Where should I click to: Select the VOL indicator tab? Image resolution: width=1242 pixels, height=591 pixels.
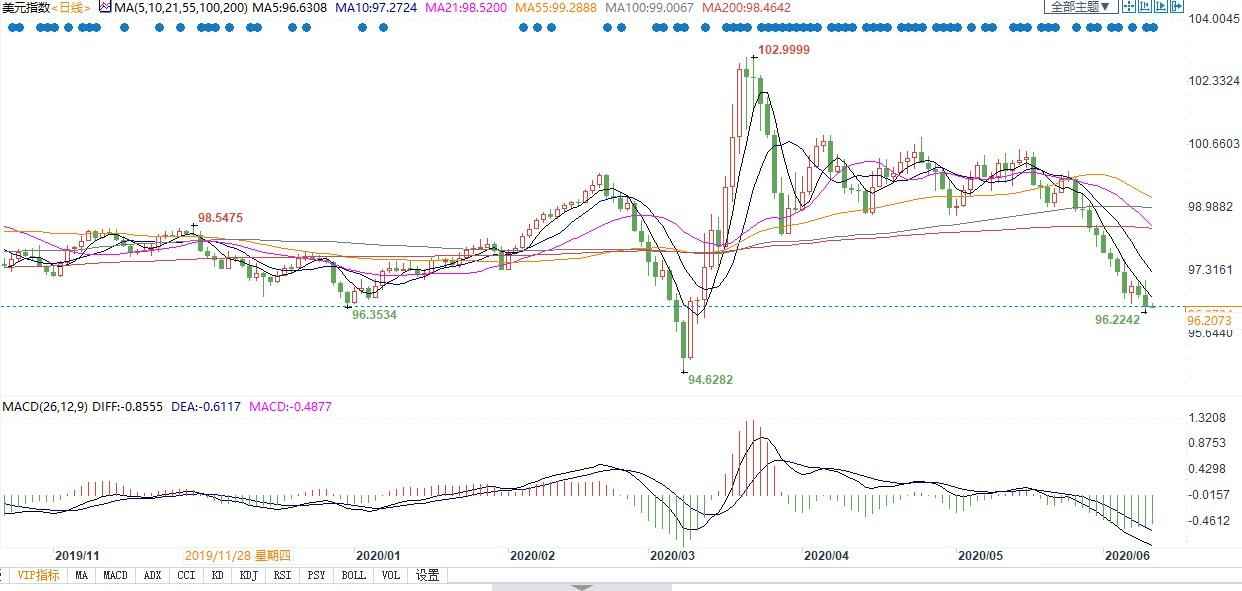click(391, 575)
